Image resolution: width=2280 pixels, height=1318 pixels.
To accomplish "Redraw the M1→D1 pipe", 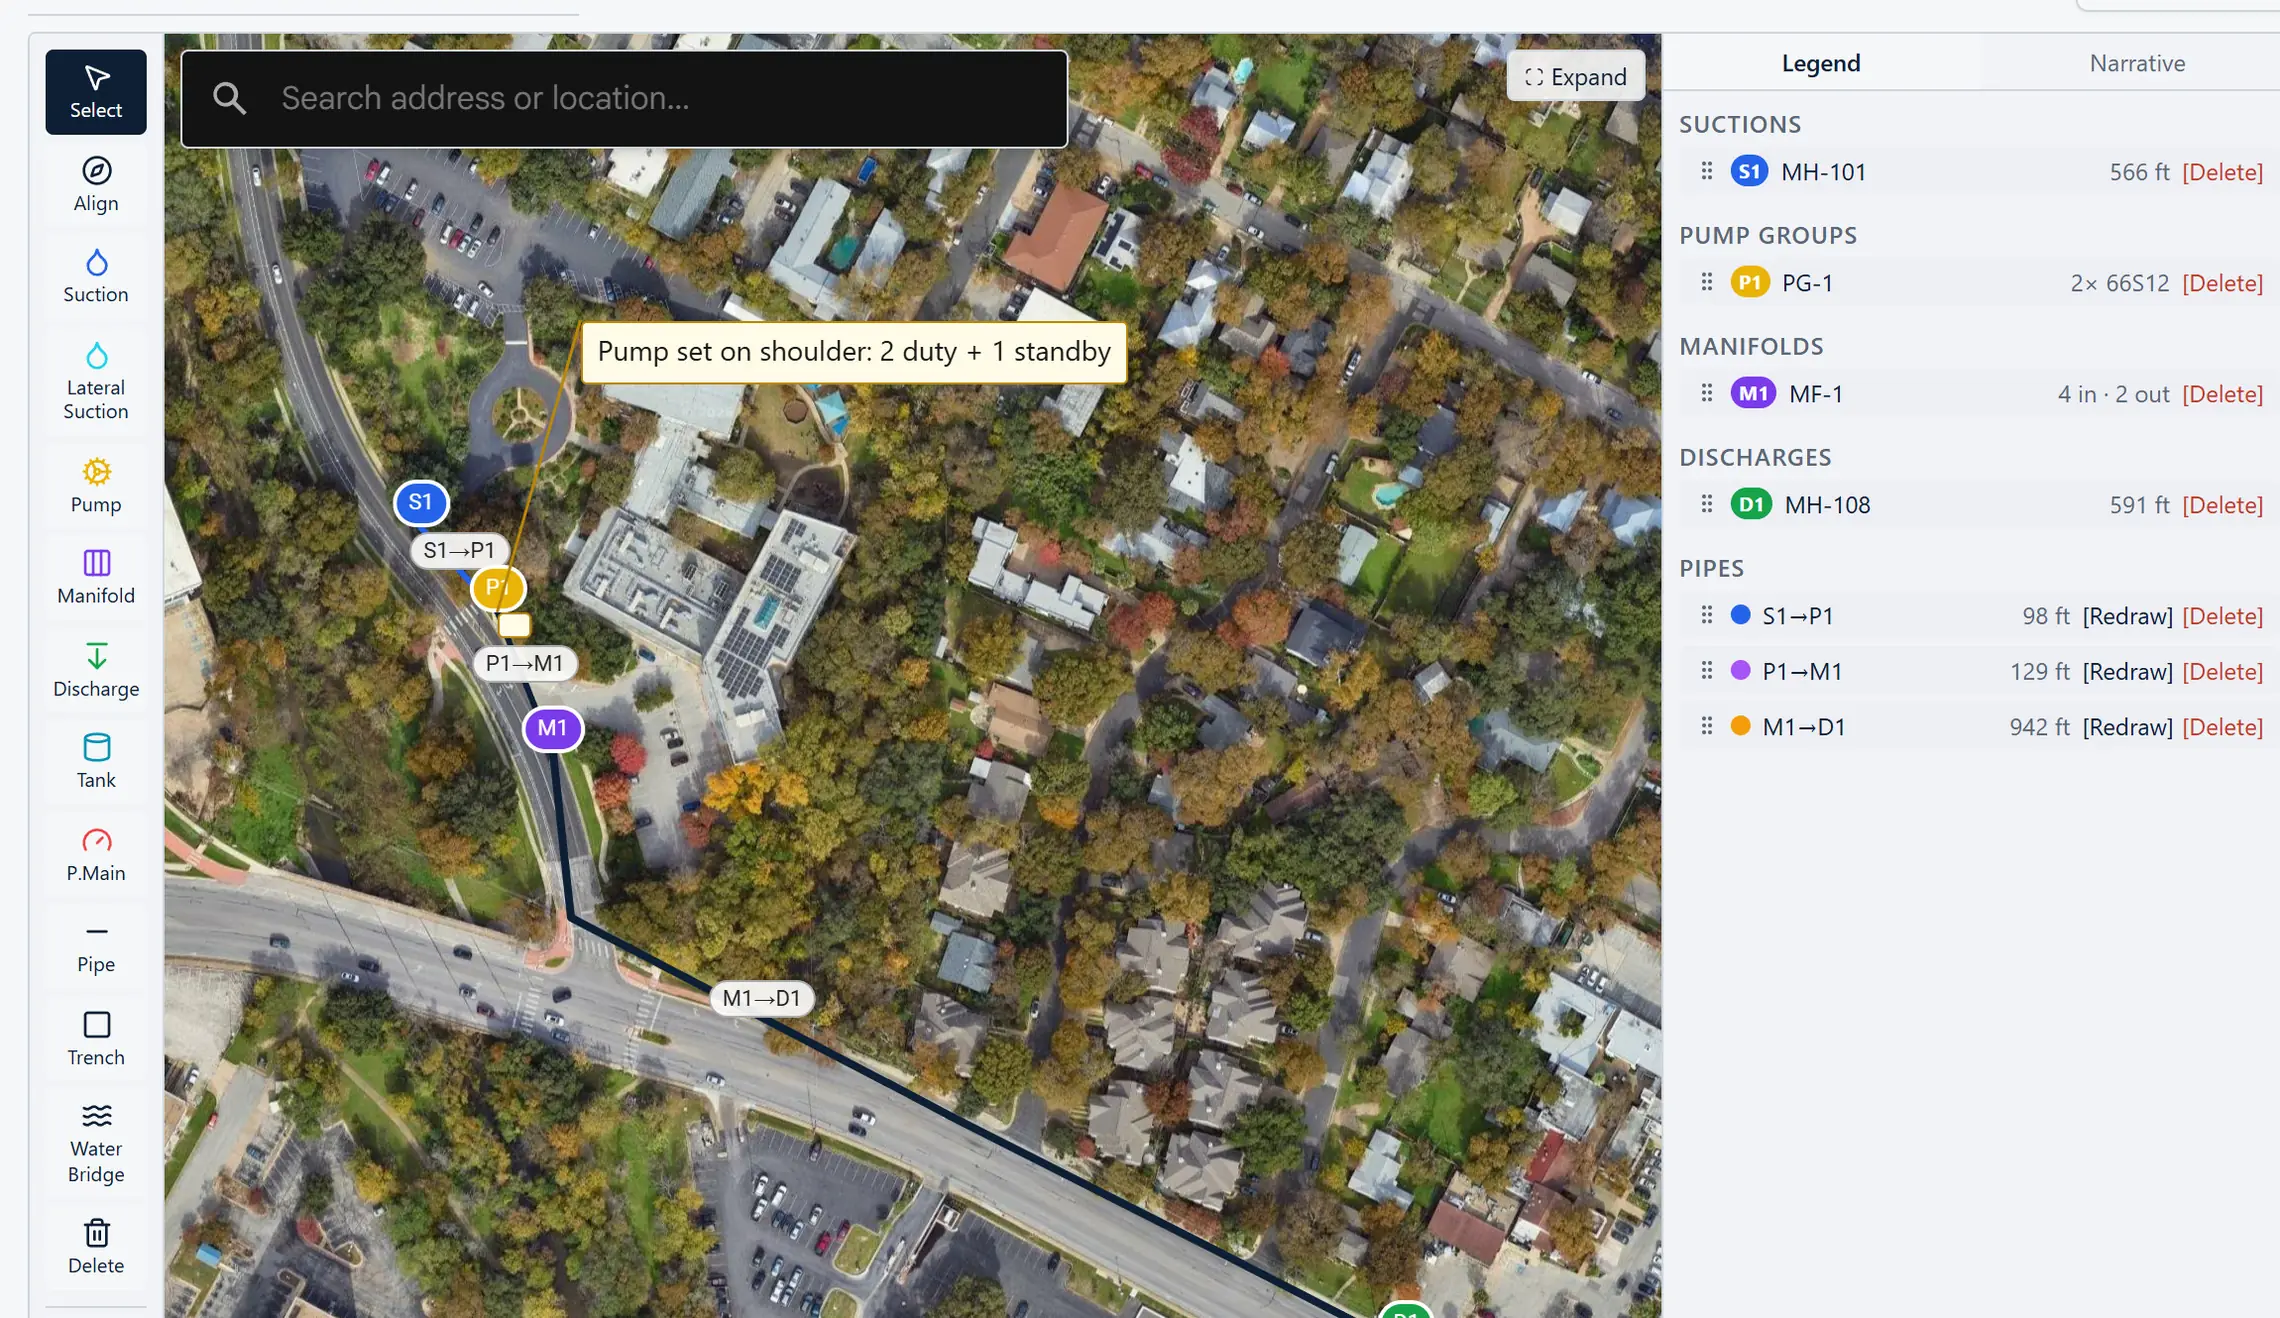I will [2127, 727].
